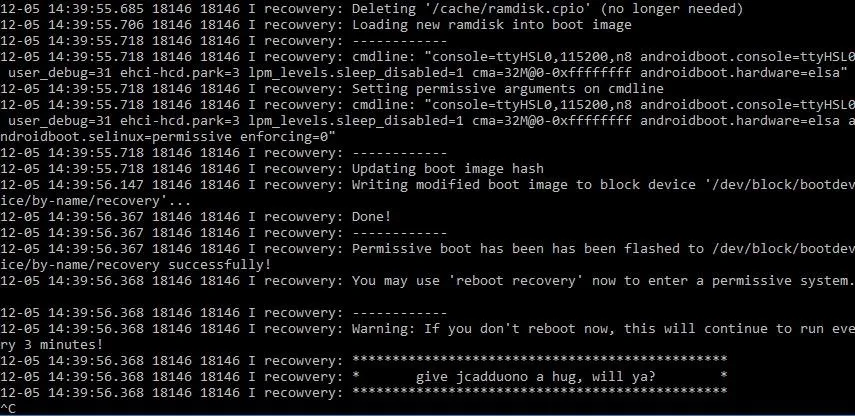Click the top row of asterisks banner
Viewport: 855px width, 416px height.
540,359
